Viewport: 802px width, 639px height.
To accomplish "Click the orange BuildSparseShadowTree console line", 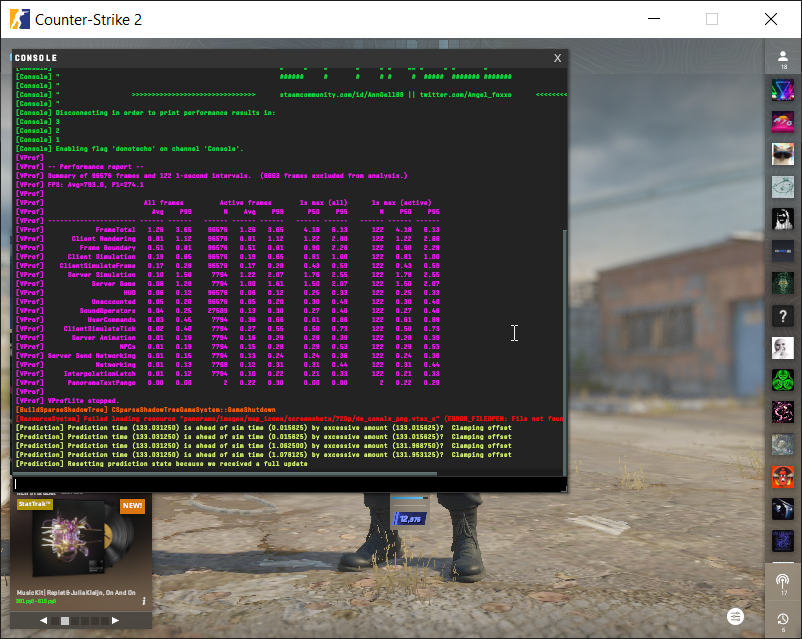I will (146, 410).
